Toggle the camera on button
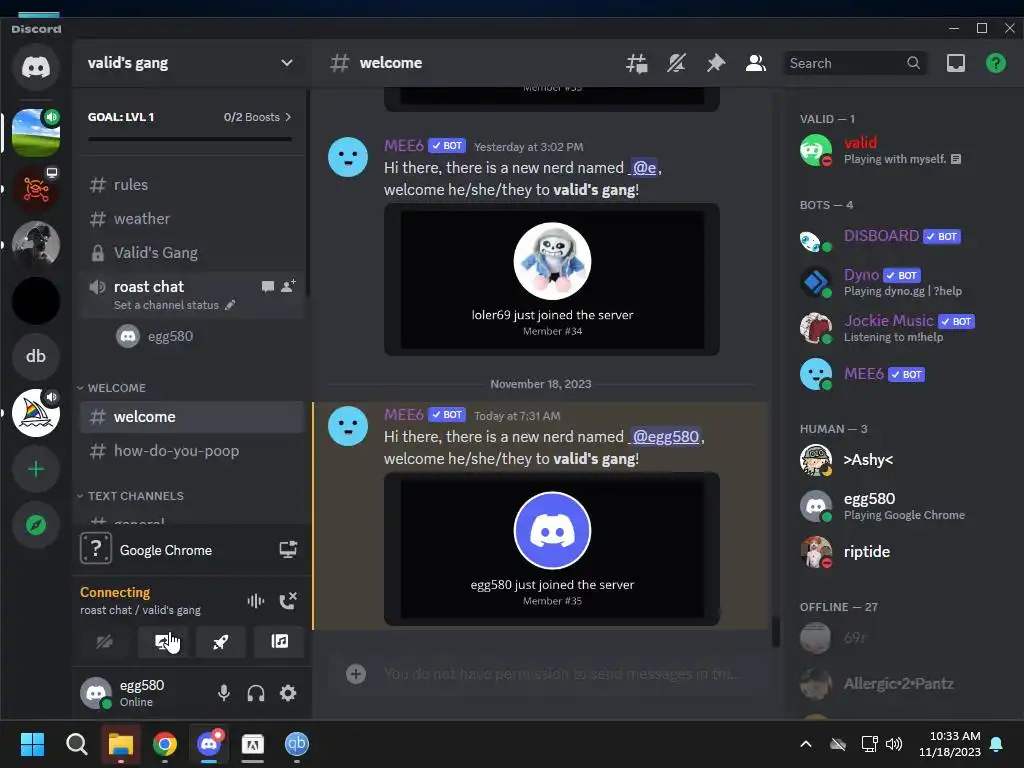Viewport: 1024px width, 768px height. click(104, 641)
